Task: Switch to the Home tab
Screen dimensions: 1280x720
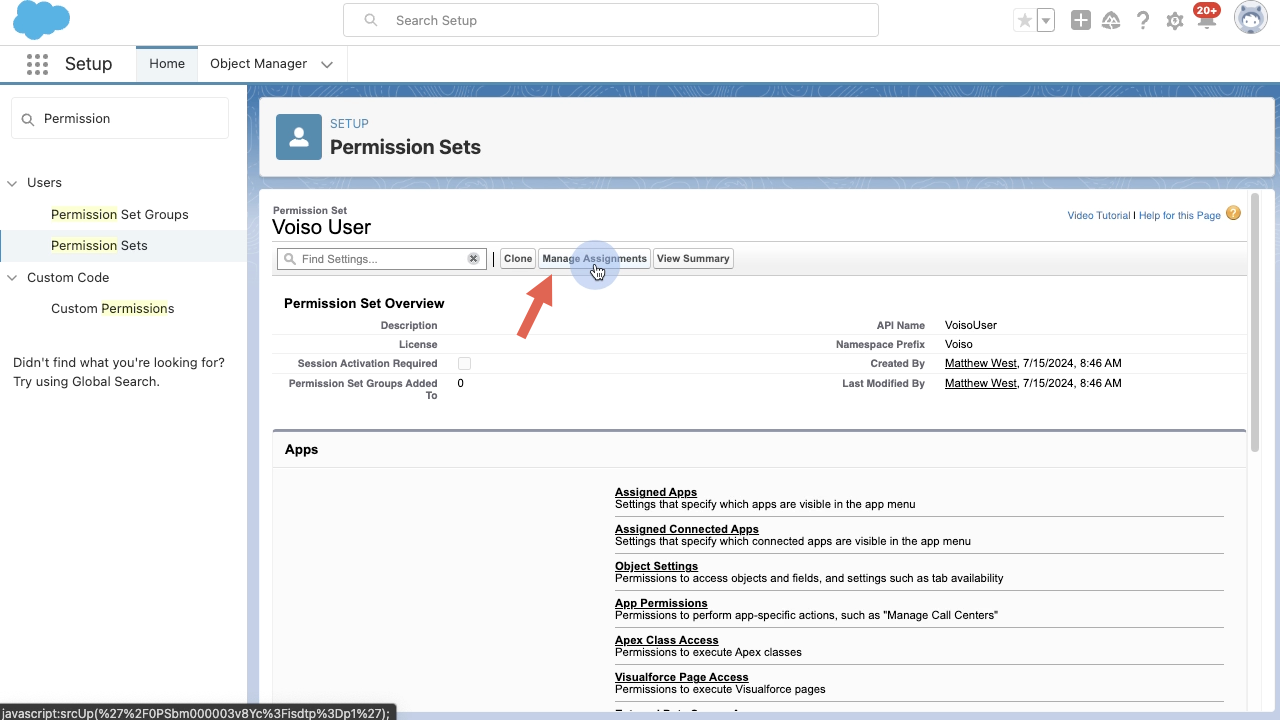Action: pyautogui.click(x=167, y=64)
